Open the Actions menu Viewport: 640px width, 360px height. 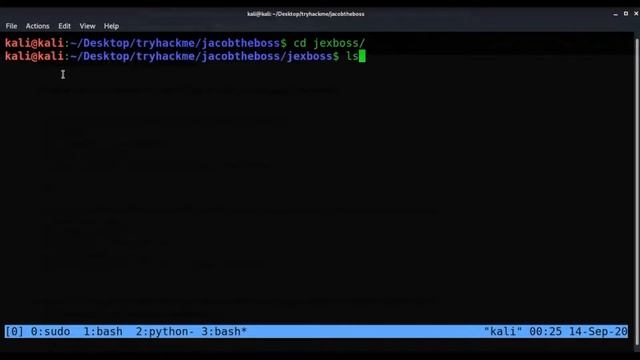click(x=38, y=26)
